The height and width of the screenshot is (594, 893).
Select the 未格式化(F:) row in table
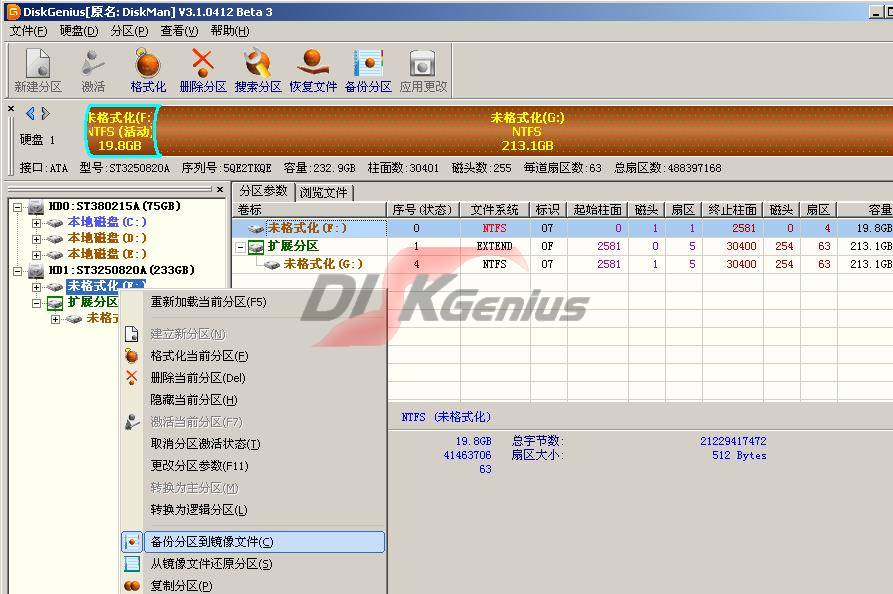coord(562,228)
